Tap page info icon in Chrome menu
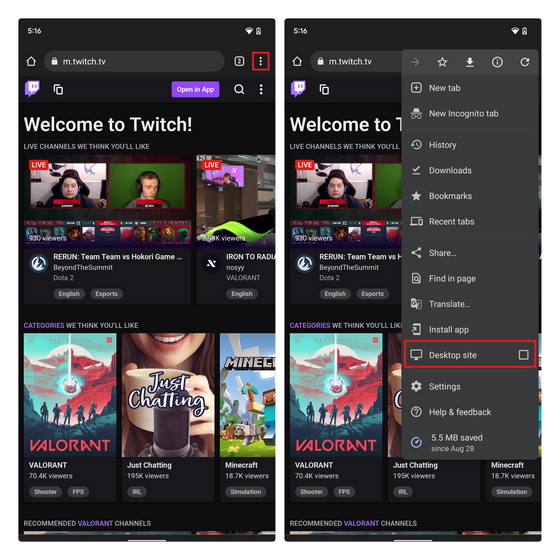560x560 pixels. coord(497,62)
